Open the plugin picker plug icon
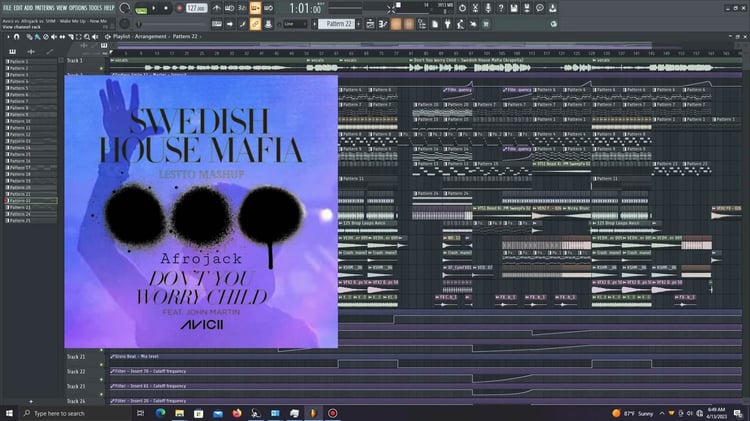This screenshot has width=750, height=421. coord(448,24)
